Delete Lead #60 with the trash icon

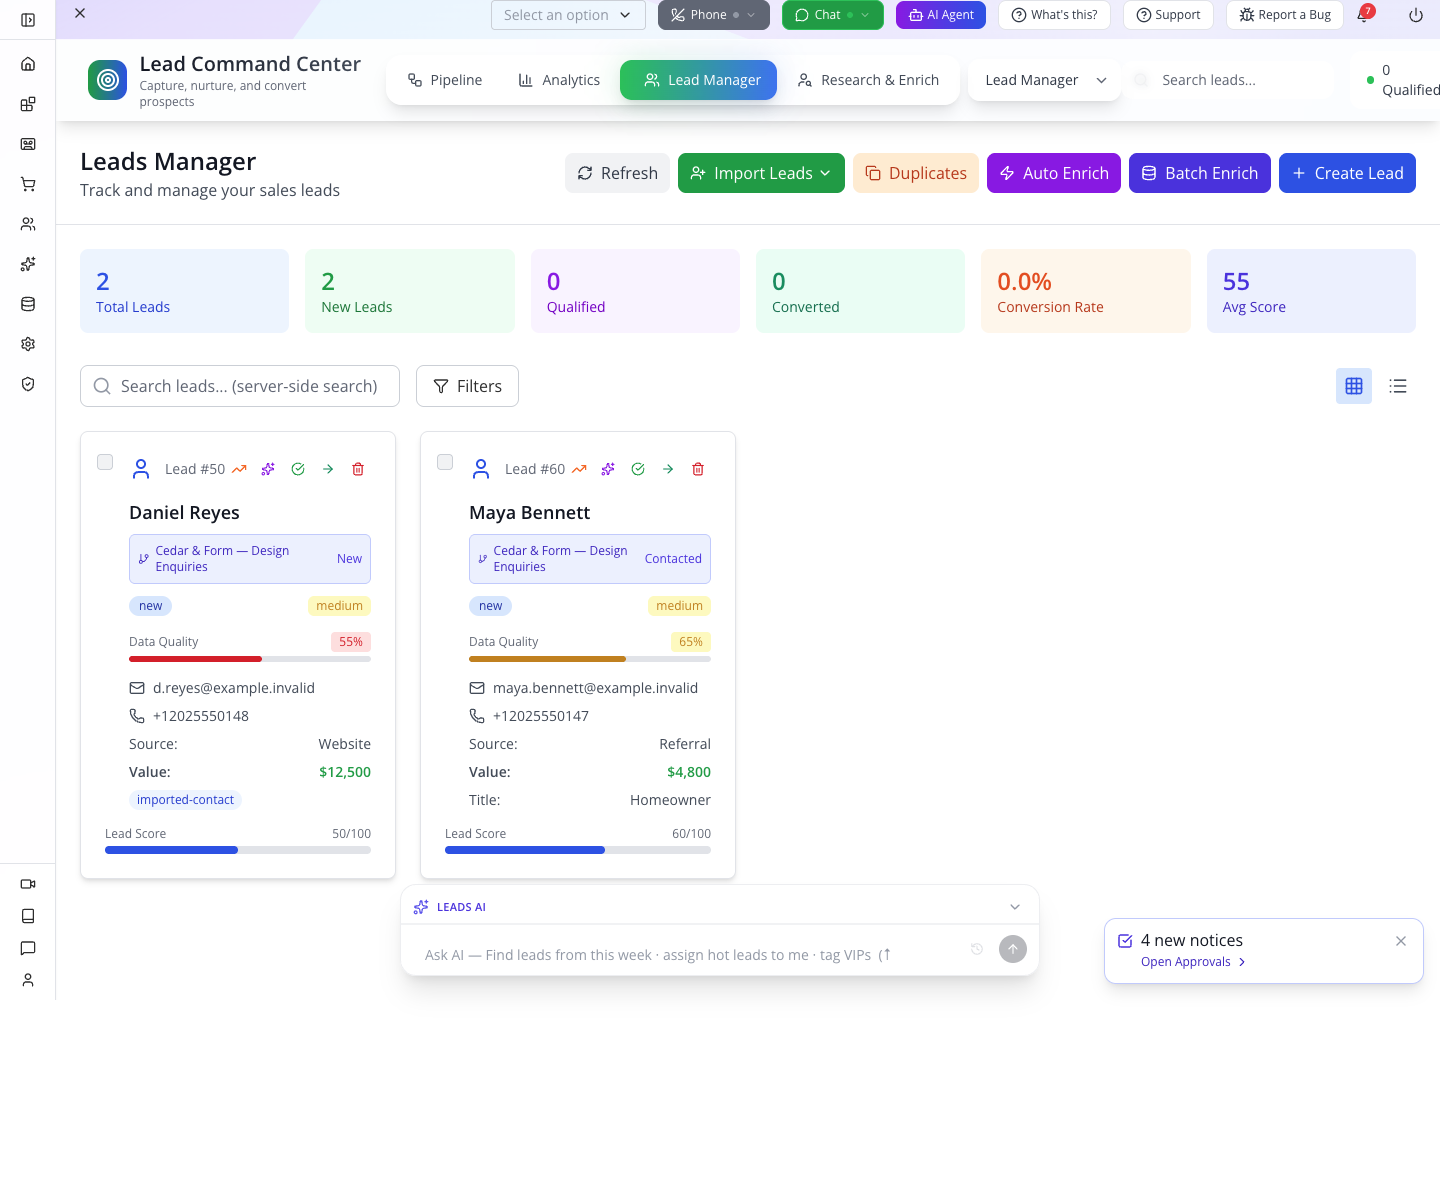[698, 469]
